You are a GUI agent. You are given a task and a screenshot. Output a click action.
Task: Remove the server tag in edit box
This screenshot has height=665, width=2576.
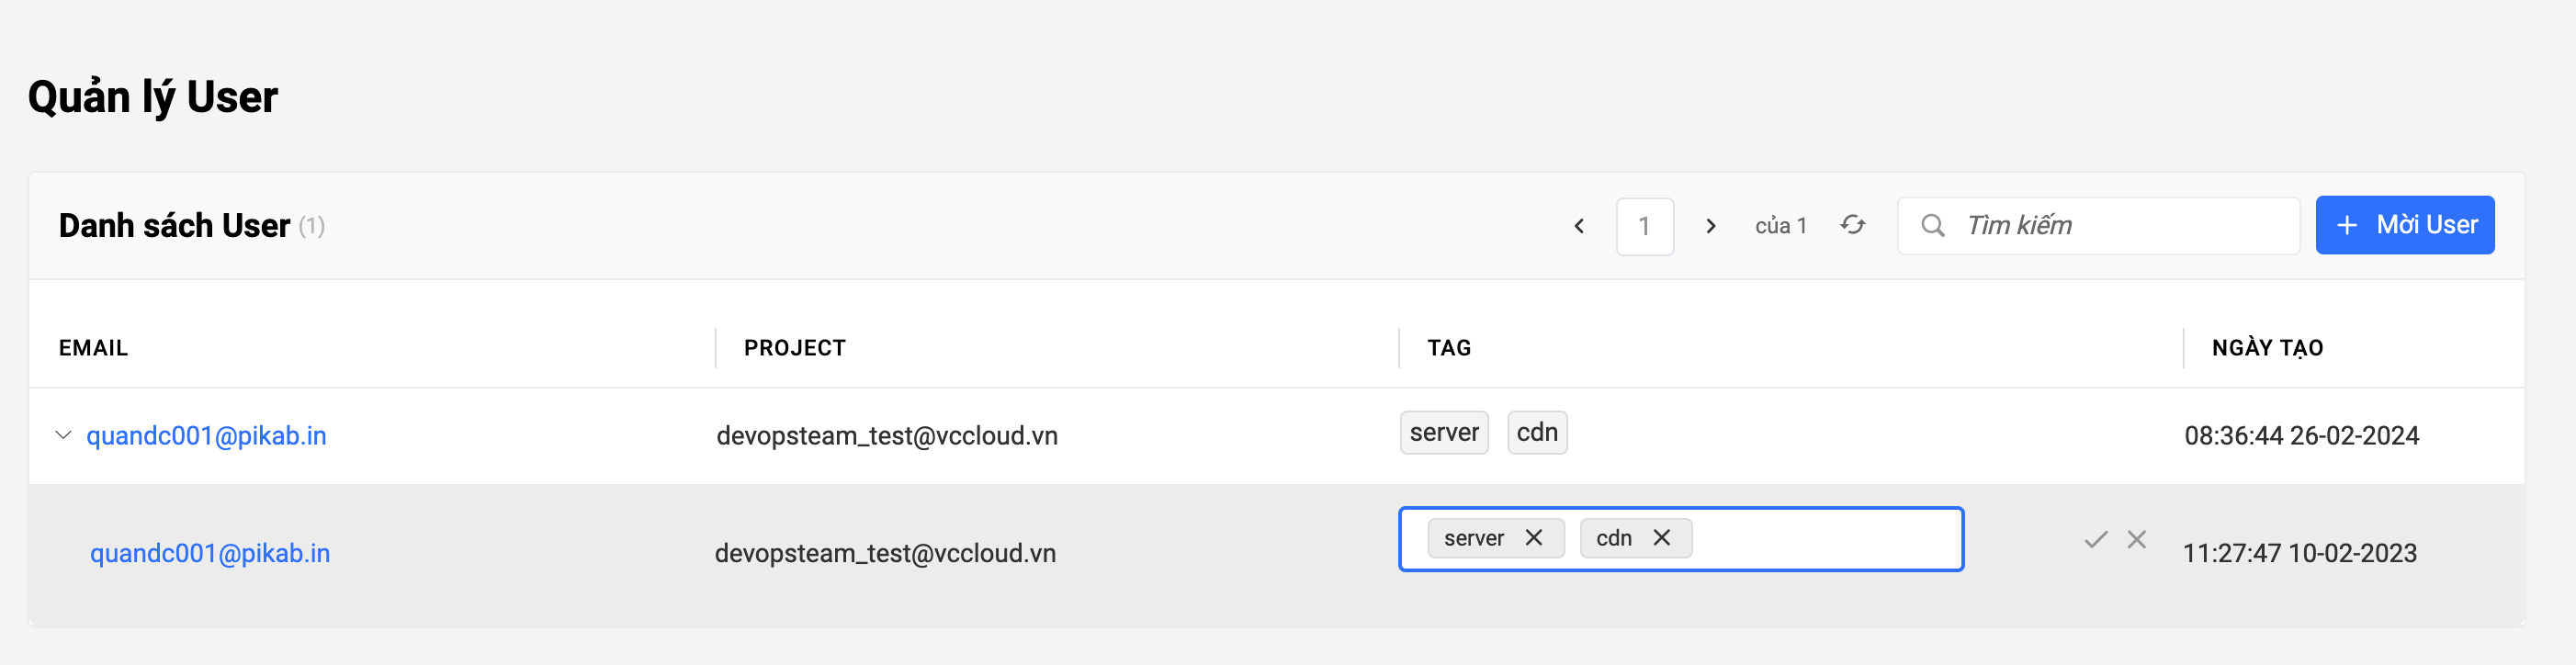(1533, 538)
